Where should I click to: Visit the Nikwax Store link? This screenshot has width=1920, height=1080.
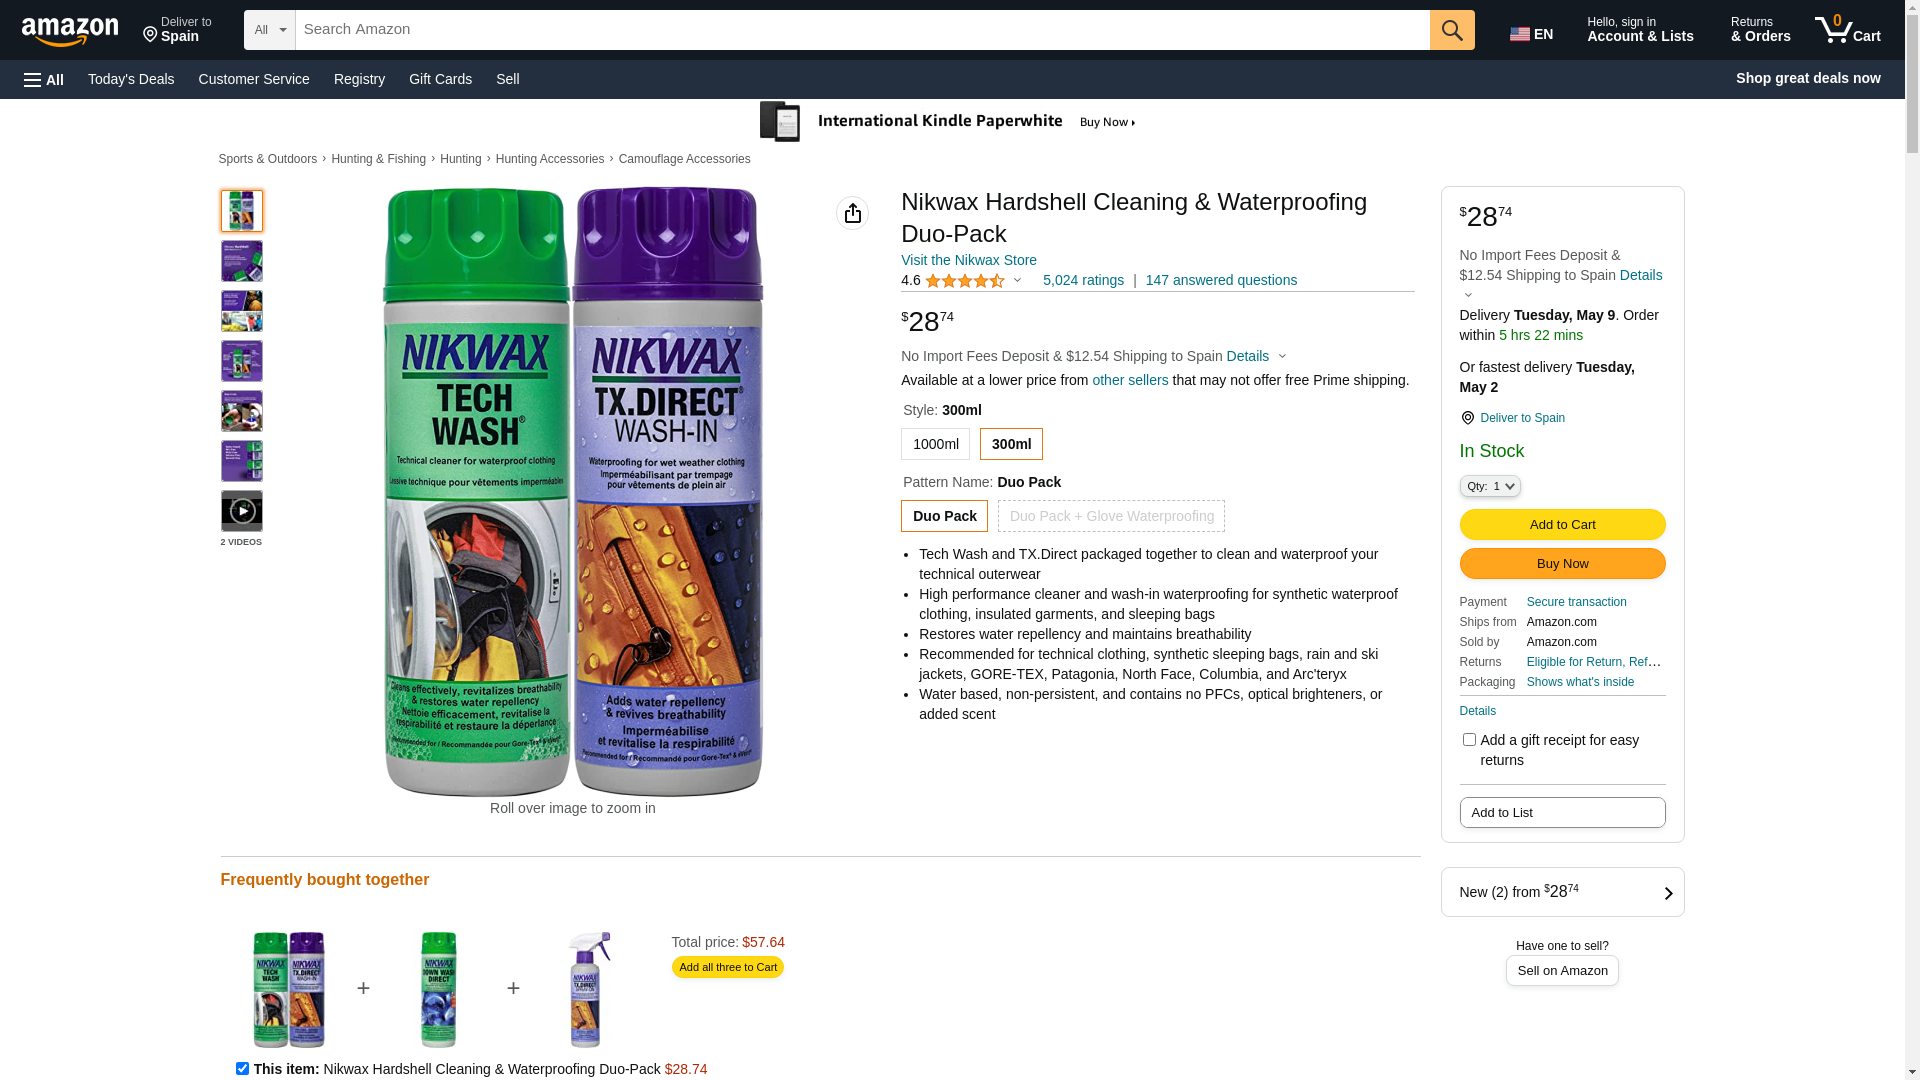click(x=968, y=260)
